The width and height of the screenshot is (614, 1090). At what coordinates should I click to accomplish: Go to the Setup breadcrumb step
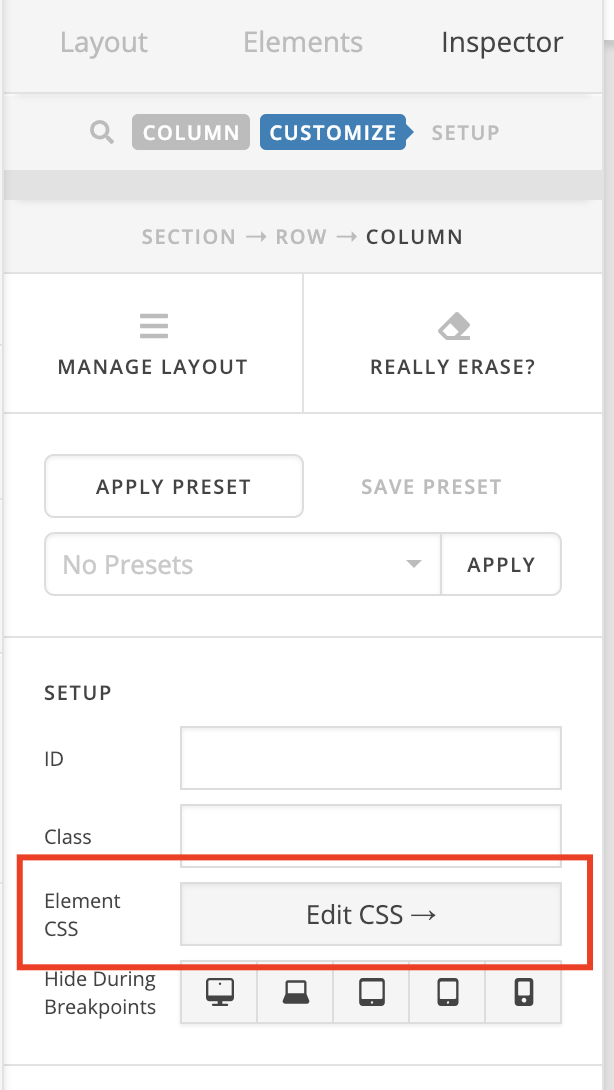[x=465, y=133]
